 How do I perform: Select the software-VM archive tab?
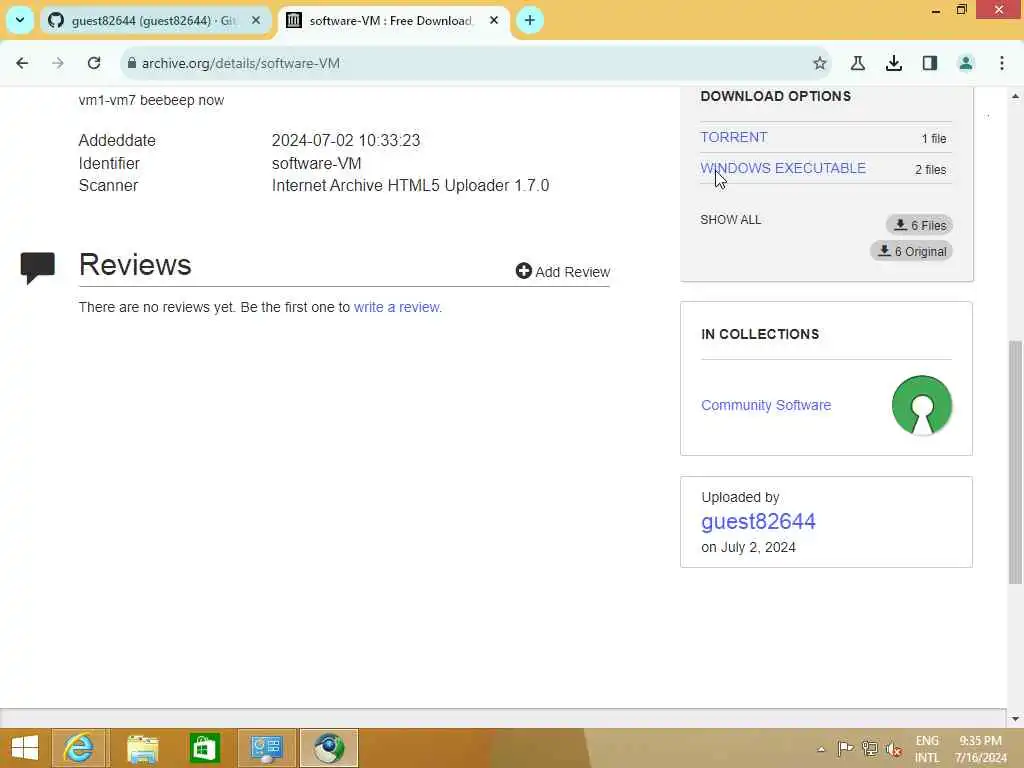pyautogui.click(x=393, y=20)
